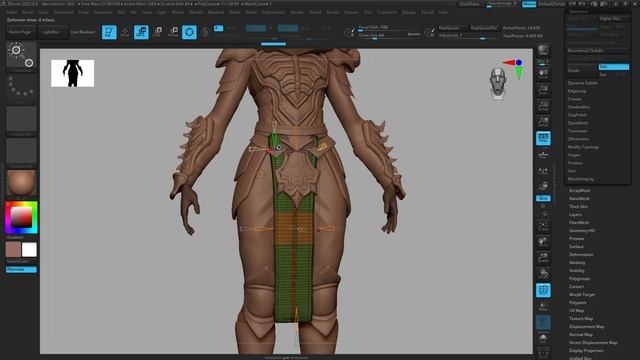This screenshot has width=640, height=360.
Task: Toggle PolyFrame display button
Action: pyautogui.click(x=543, y=290)
